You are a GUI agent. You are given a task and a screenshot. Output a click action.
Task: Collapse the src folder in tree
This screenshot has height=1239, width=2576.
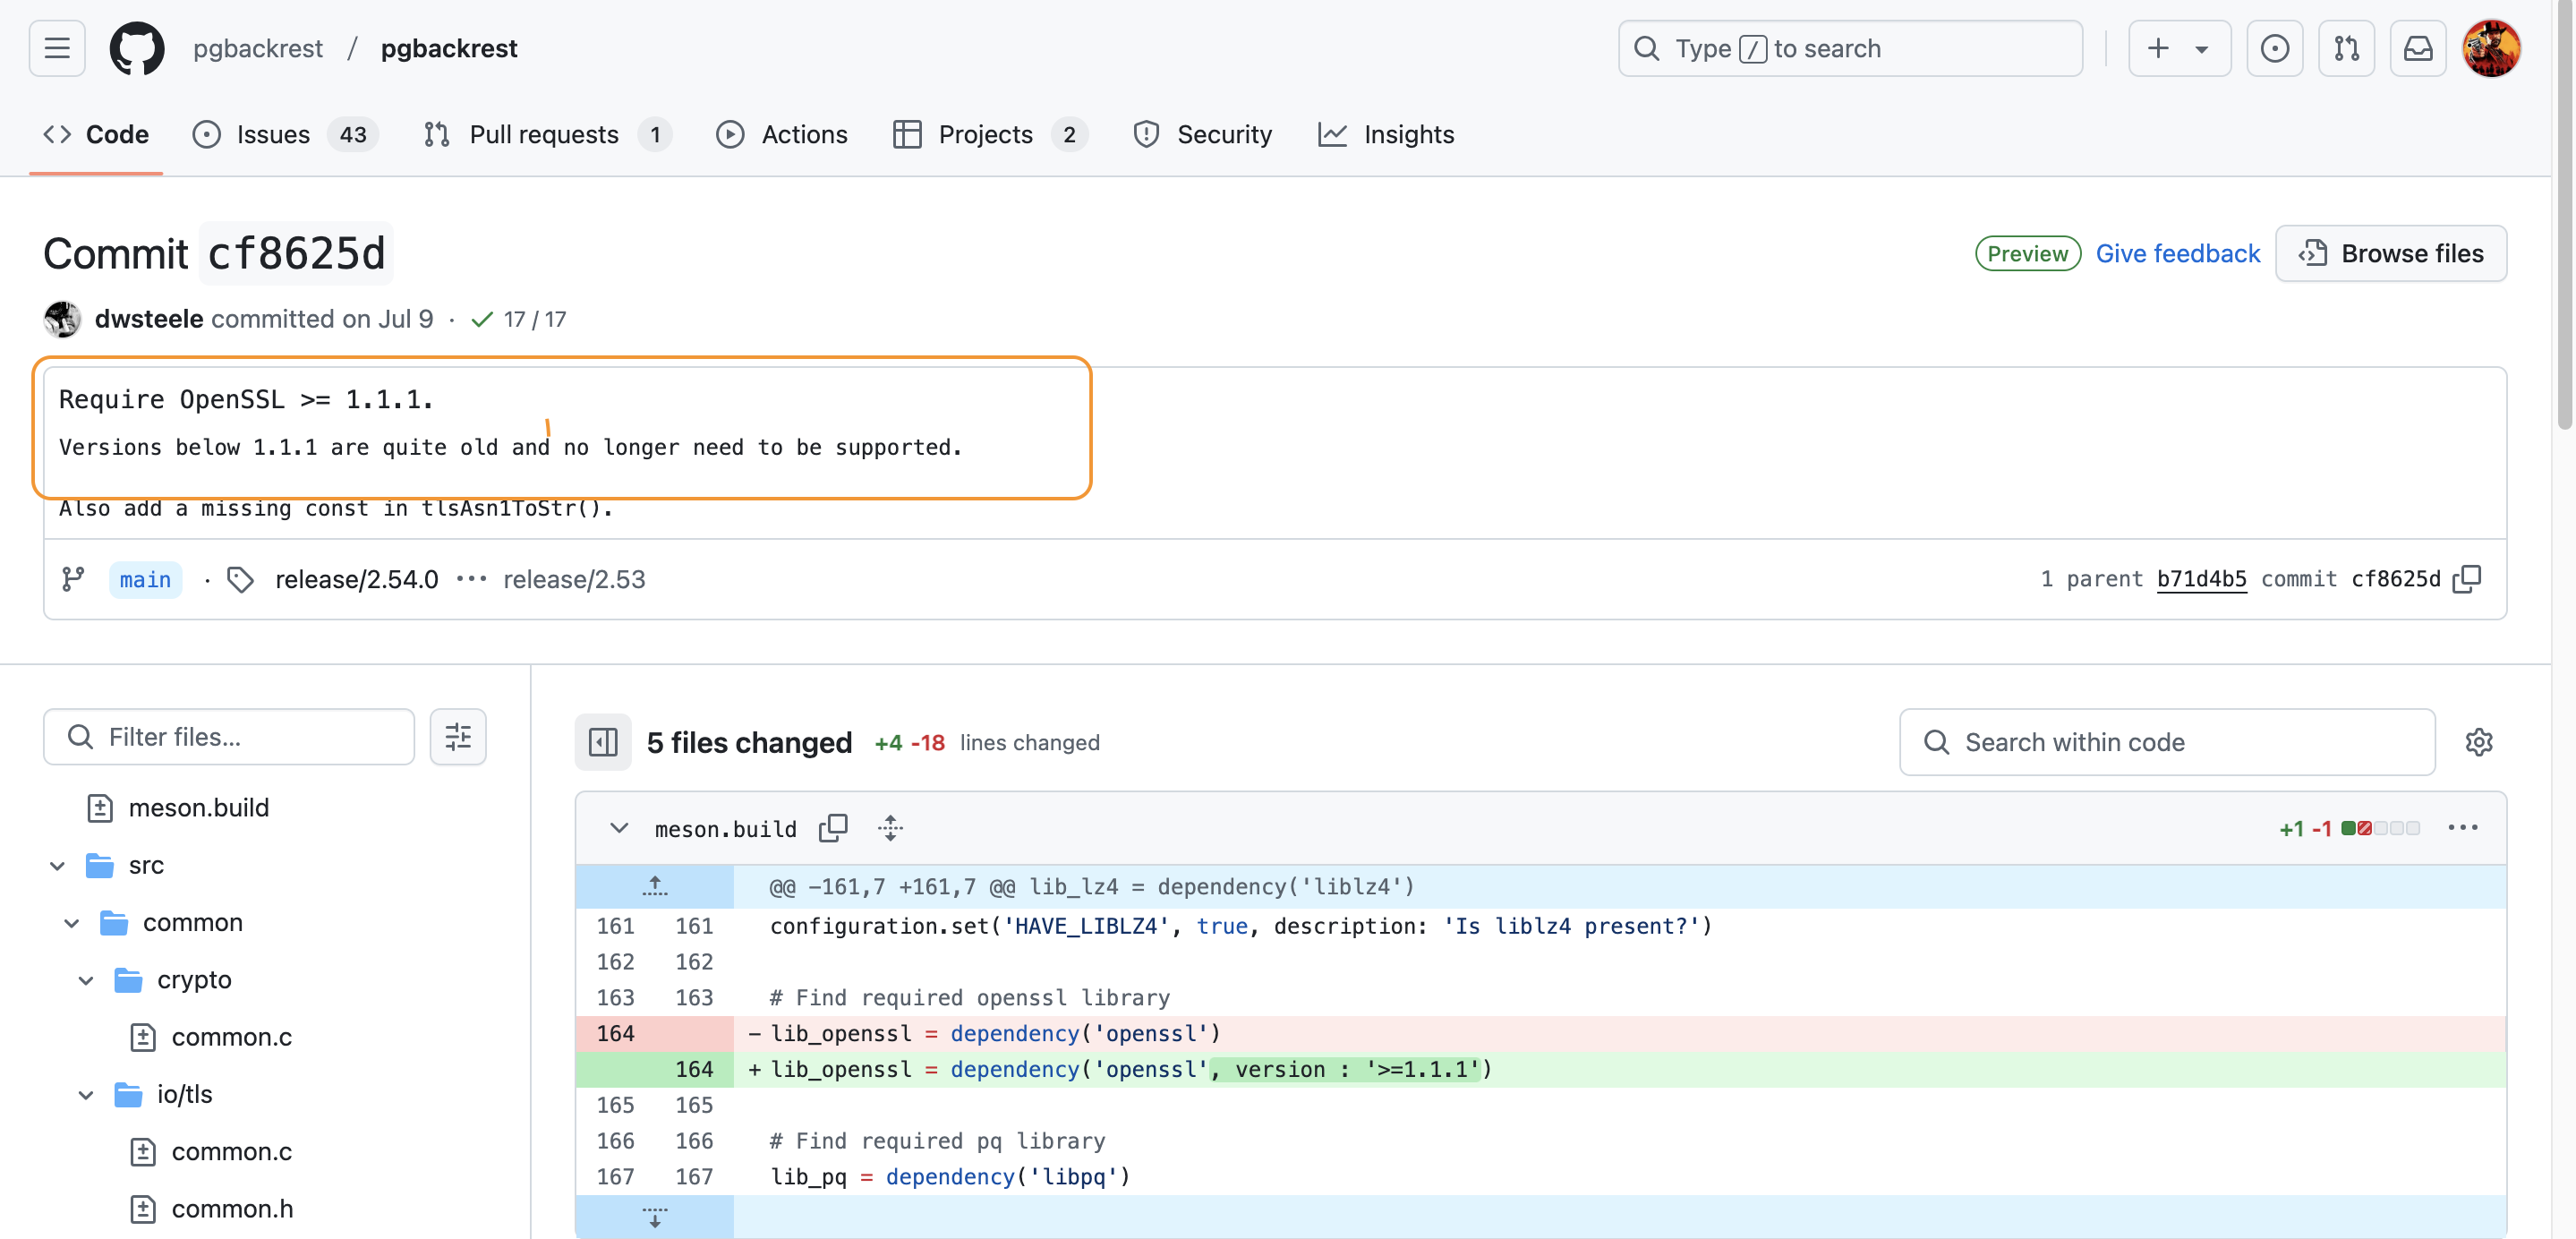click(58, 865)
